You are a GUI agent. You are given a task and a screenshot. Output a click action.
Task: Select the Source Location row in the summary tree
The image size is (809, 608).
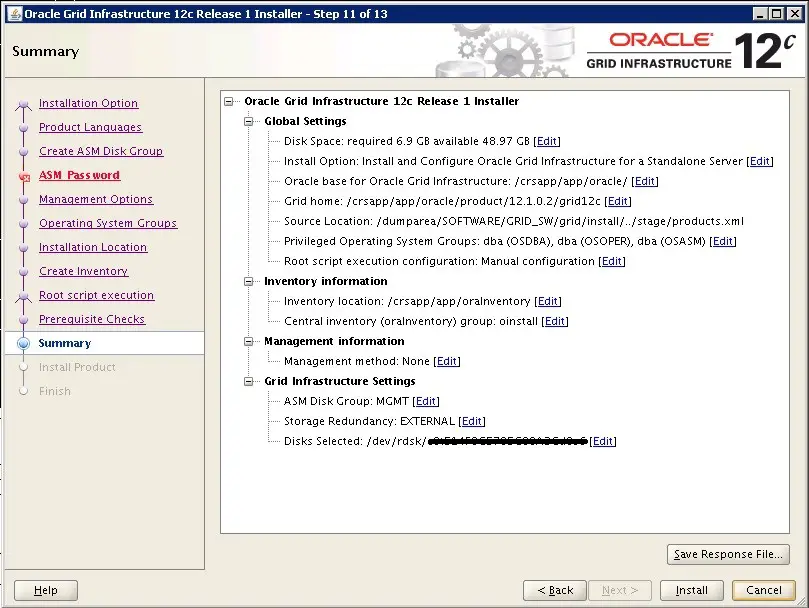514,221
